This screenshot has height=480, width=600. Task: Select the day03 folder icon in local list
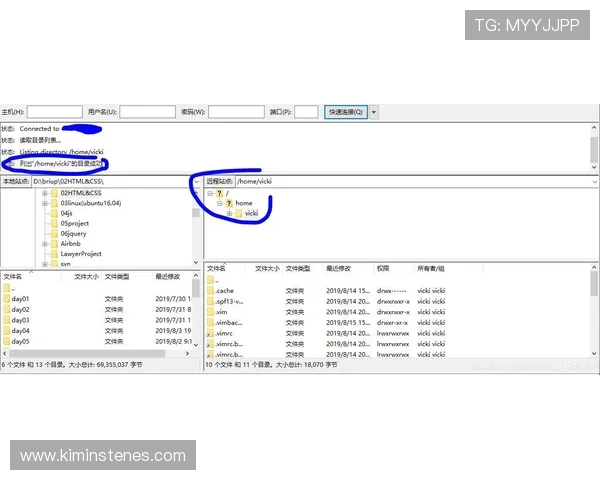[x=7, y=320]
